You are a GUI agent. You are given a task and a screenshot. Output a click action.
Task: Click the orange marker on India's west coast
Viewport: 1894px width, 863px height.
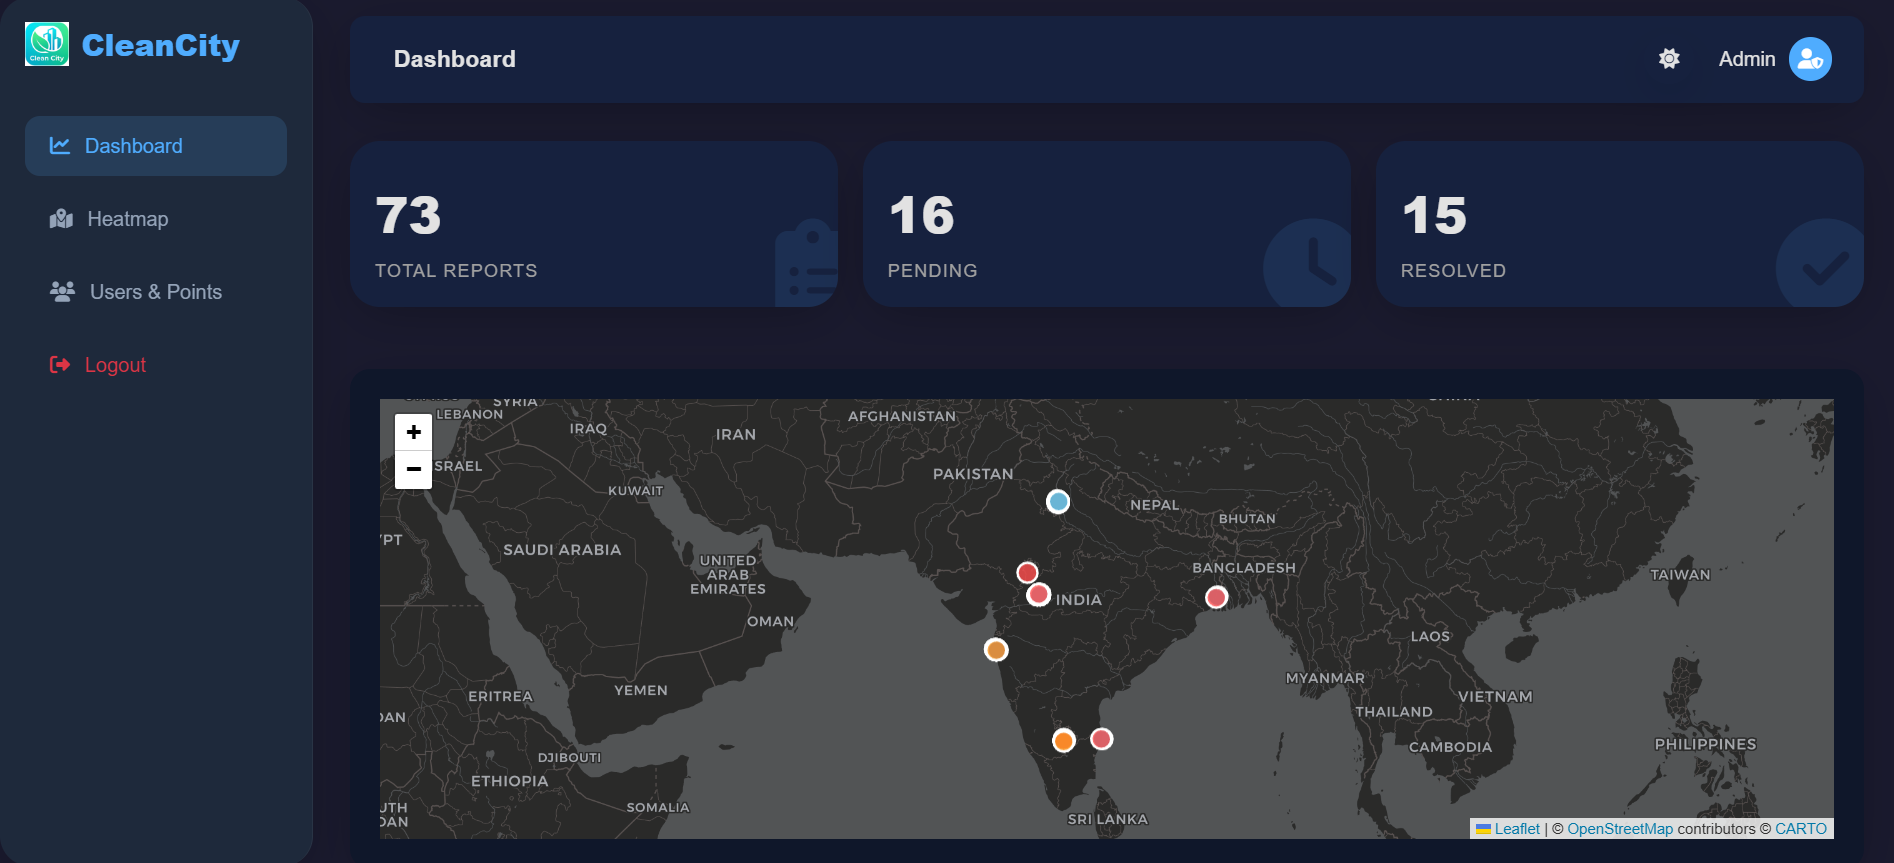995,650
